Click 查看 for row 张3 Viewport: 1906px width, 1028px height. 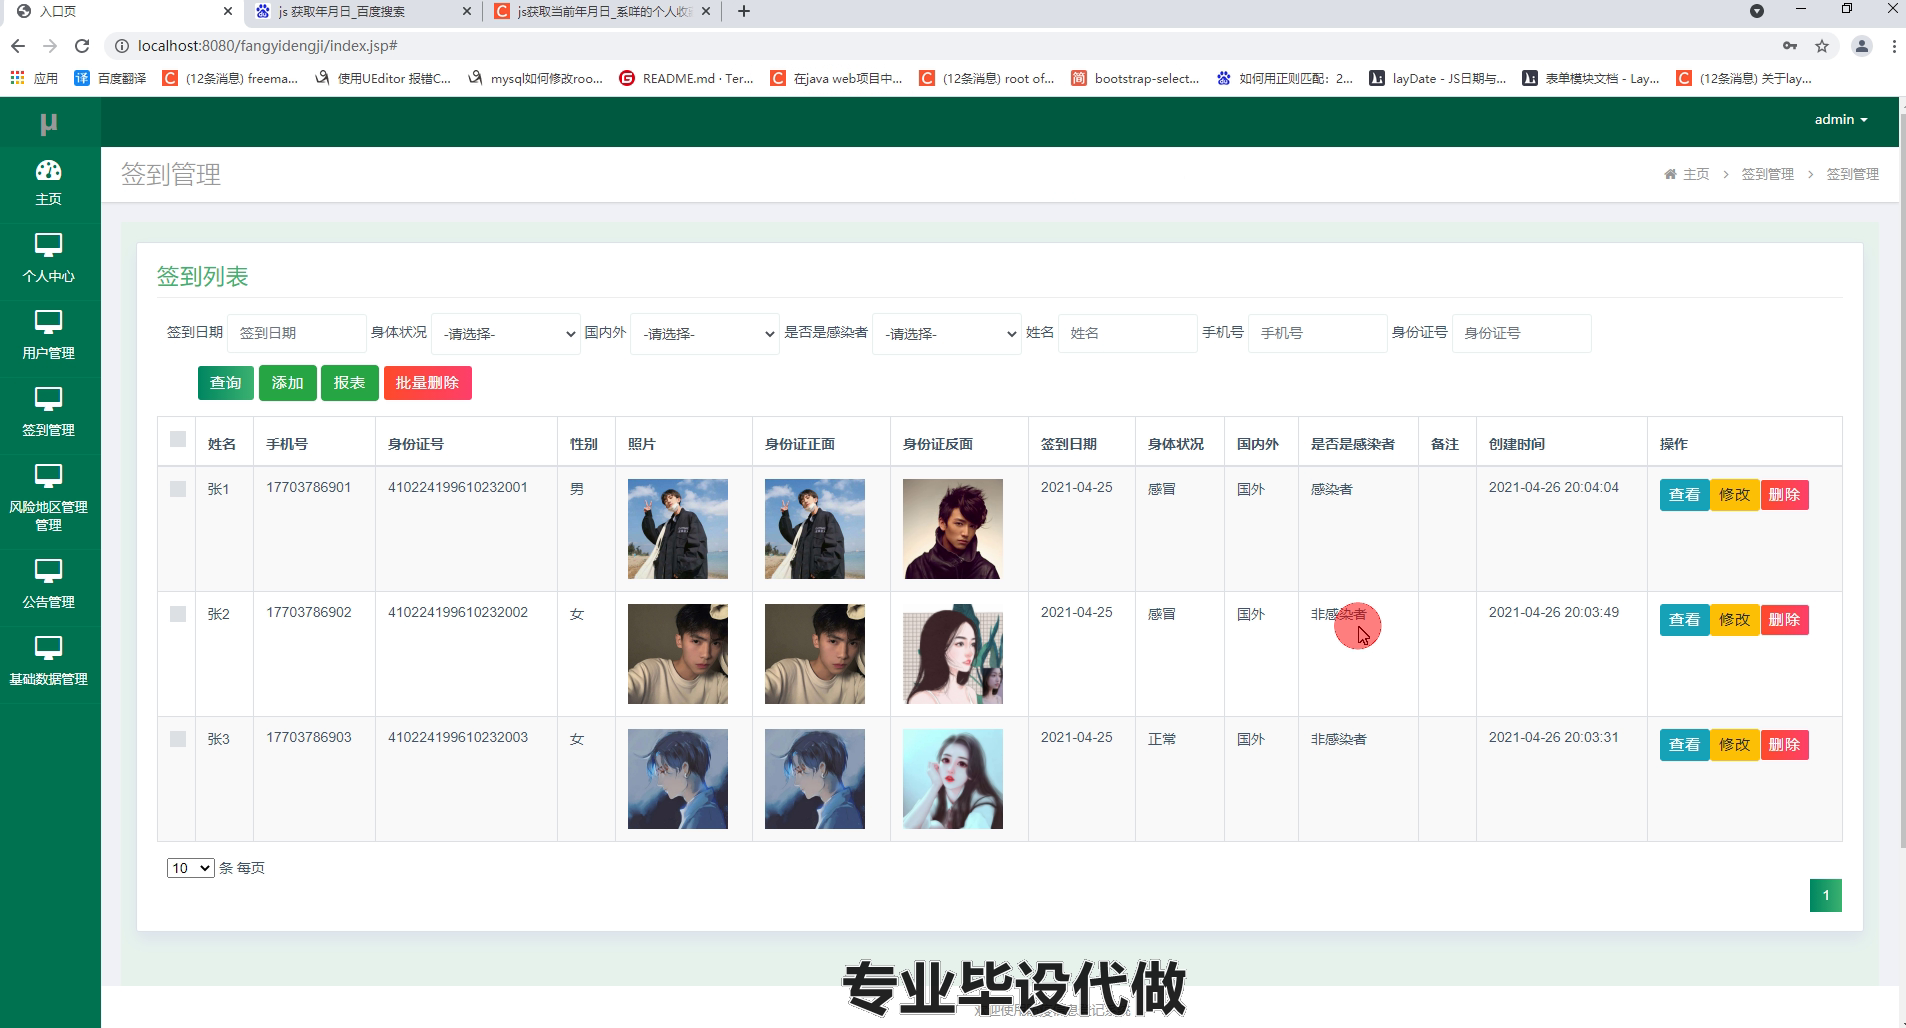[1684, 745]
